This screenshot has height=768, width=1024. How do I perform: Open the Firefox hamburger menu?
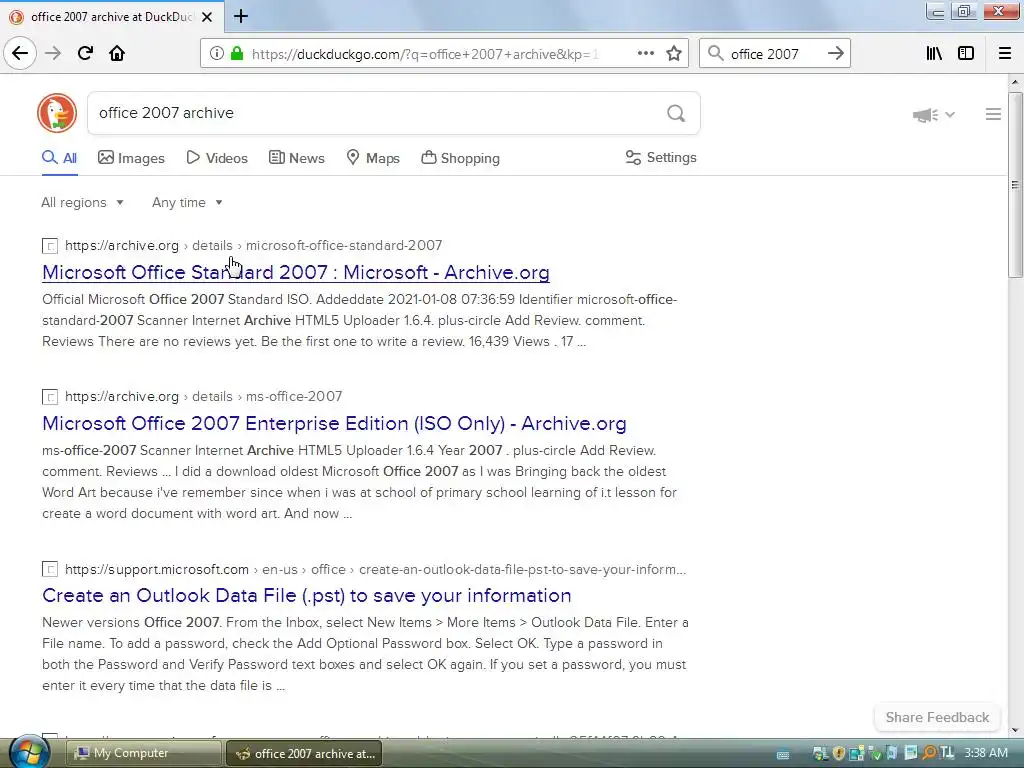(x=1005, y=54)
